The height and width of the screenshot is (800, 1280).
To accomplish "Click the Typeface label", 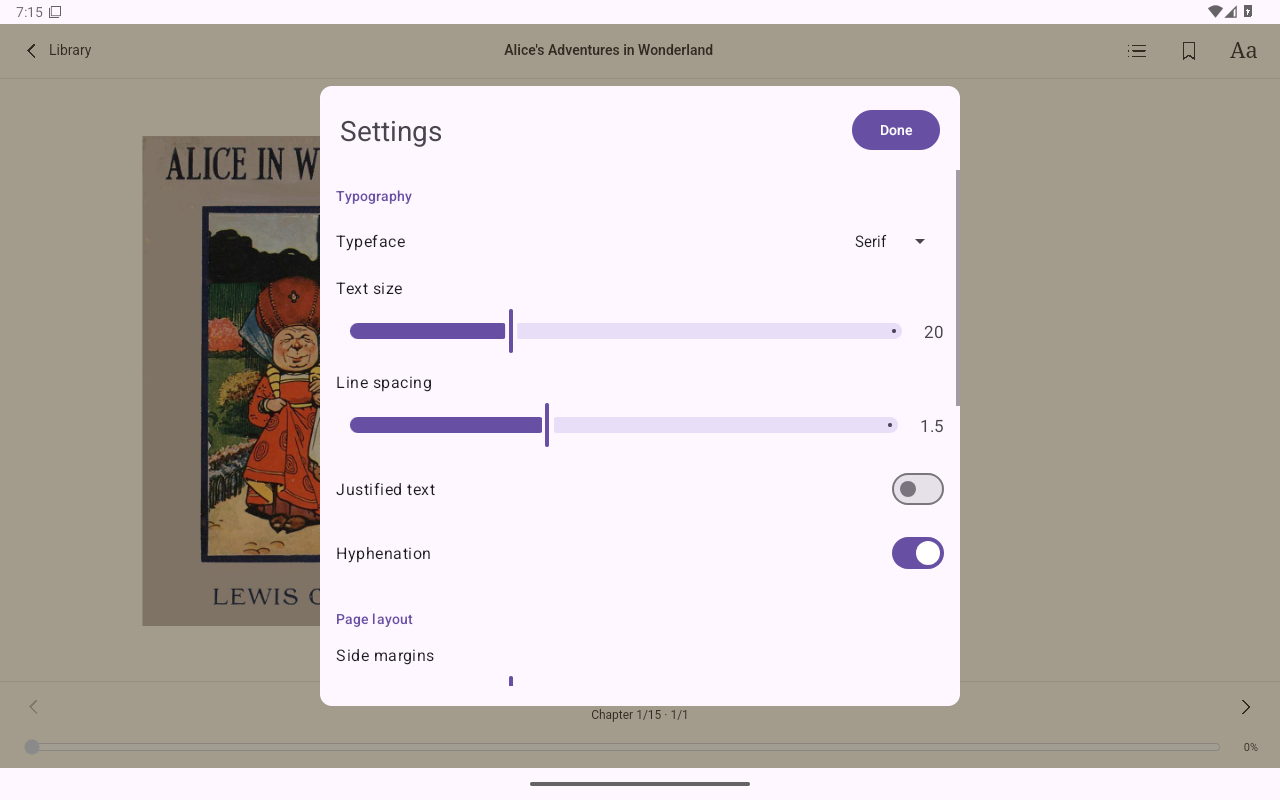I will (x=371, y=241).
